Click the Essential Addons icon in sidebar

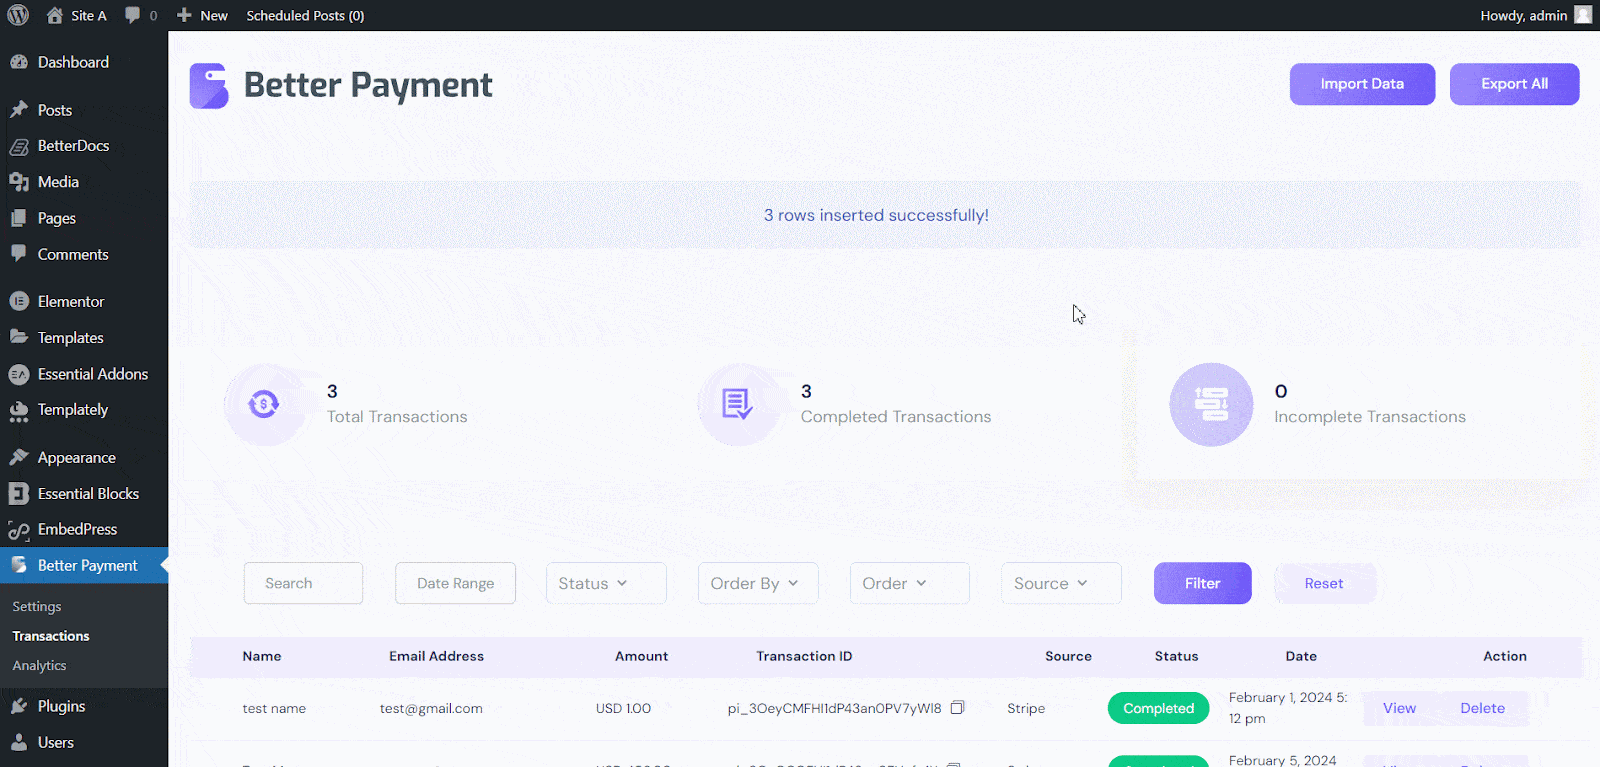[x=19, y=374]
